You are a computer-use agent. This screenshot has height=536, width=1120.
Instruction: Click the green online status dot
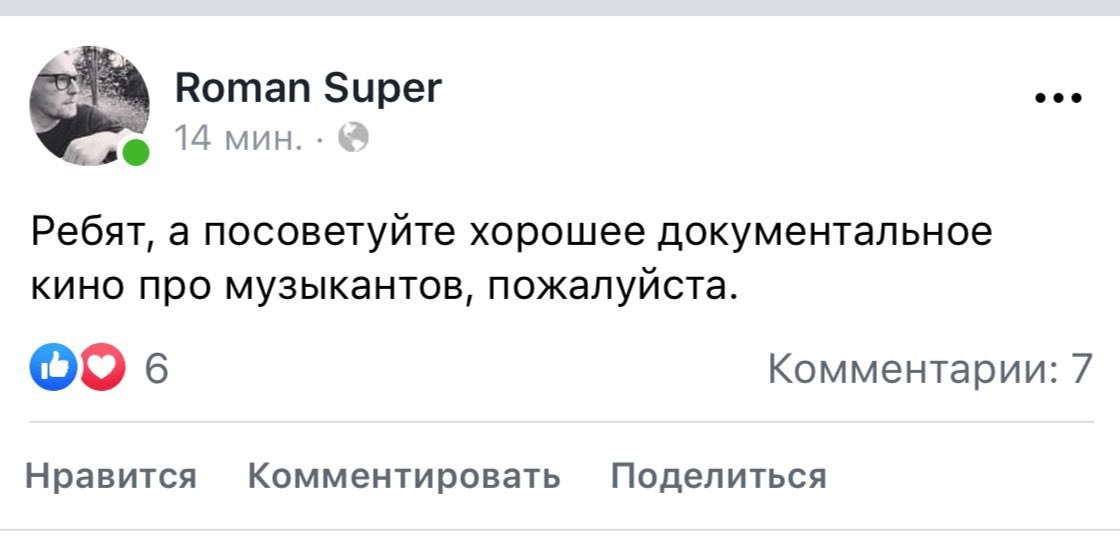pyautogui.click(x=135, y=153)
